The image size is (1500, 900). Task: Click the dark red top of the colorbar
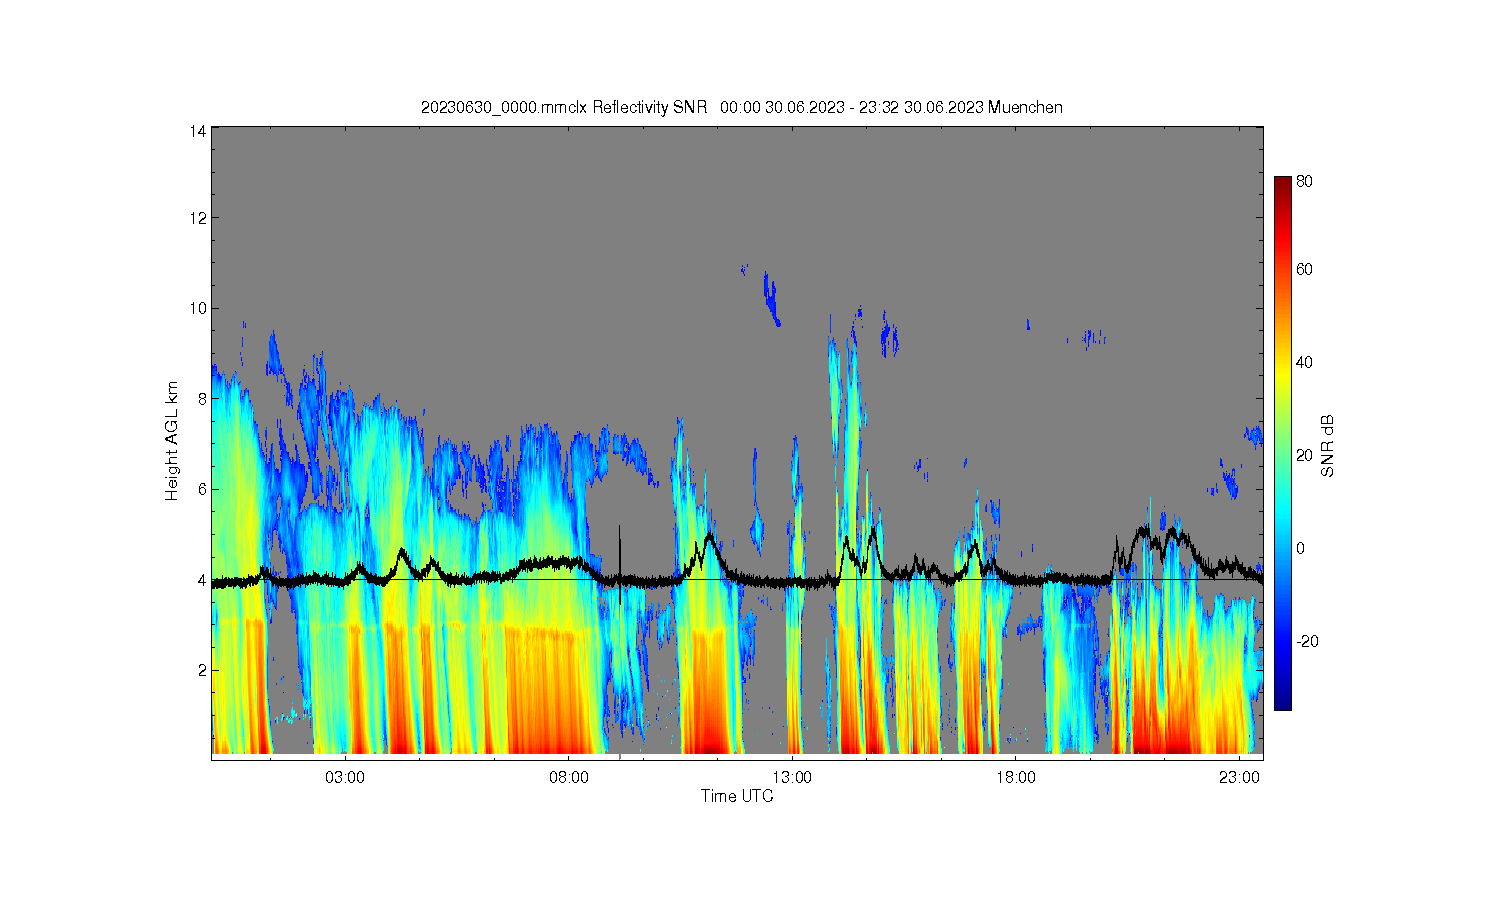click(x=1283, y=185)
